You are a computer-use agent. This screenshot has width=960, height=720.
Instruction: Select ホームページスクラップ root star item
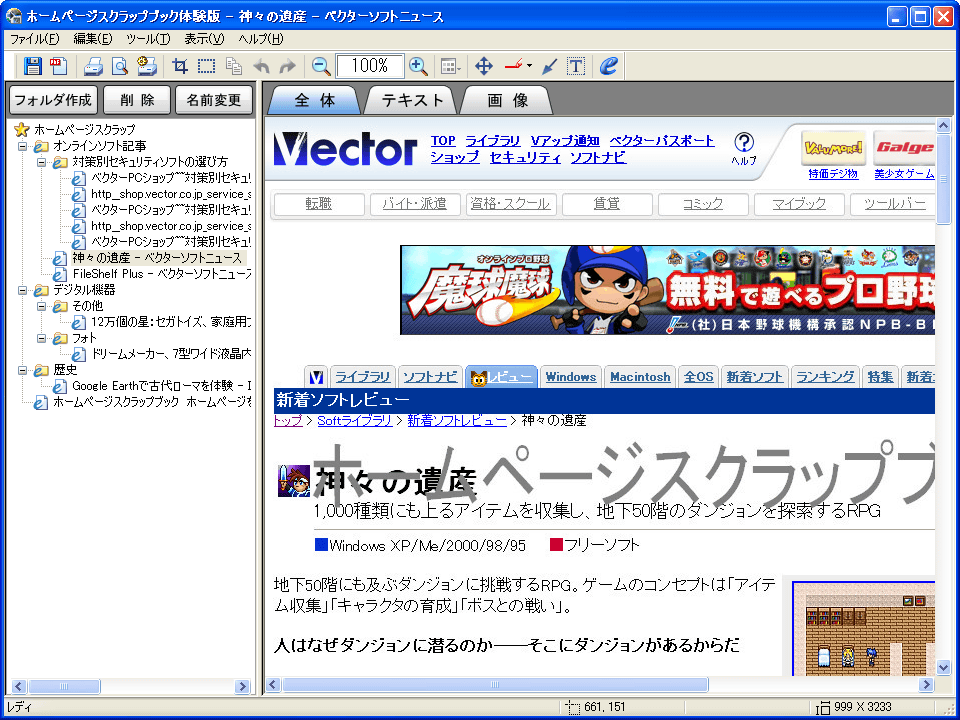coord(75,130)
